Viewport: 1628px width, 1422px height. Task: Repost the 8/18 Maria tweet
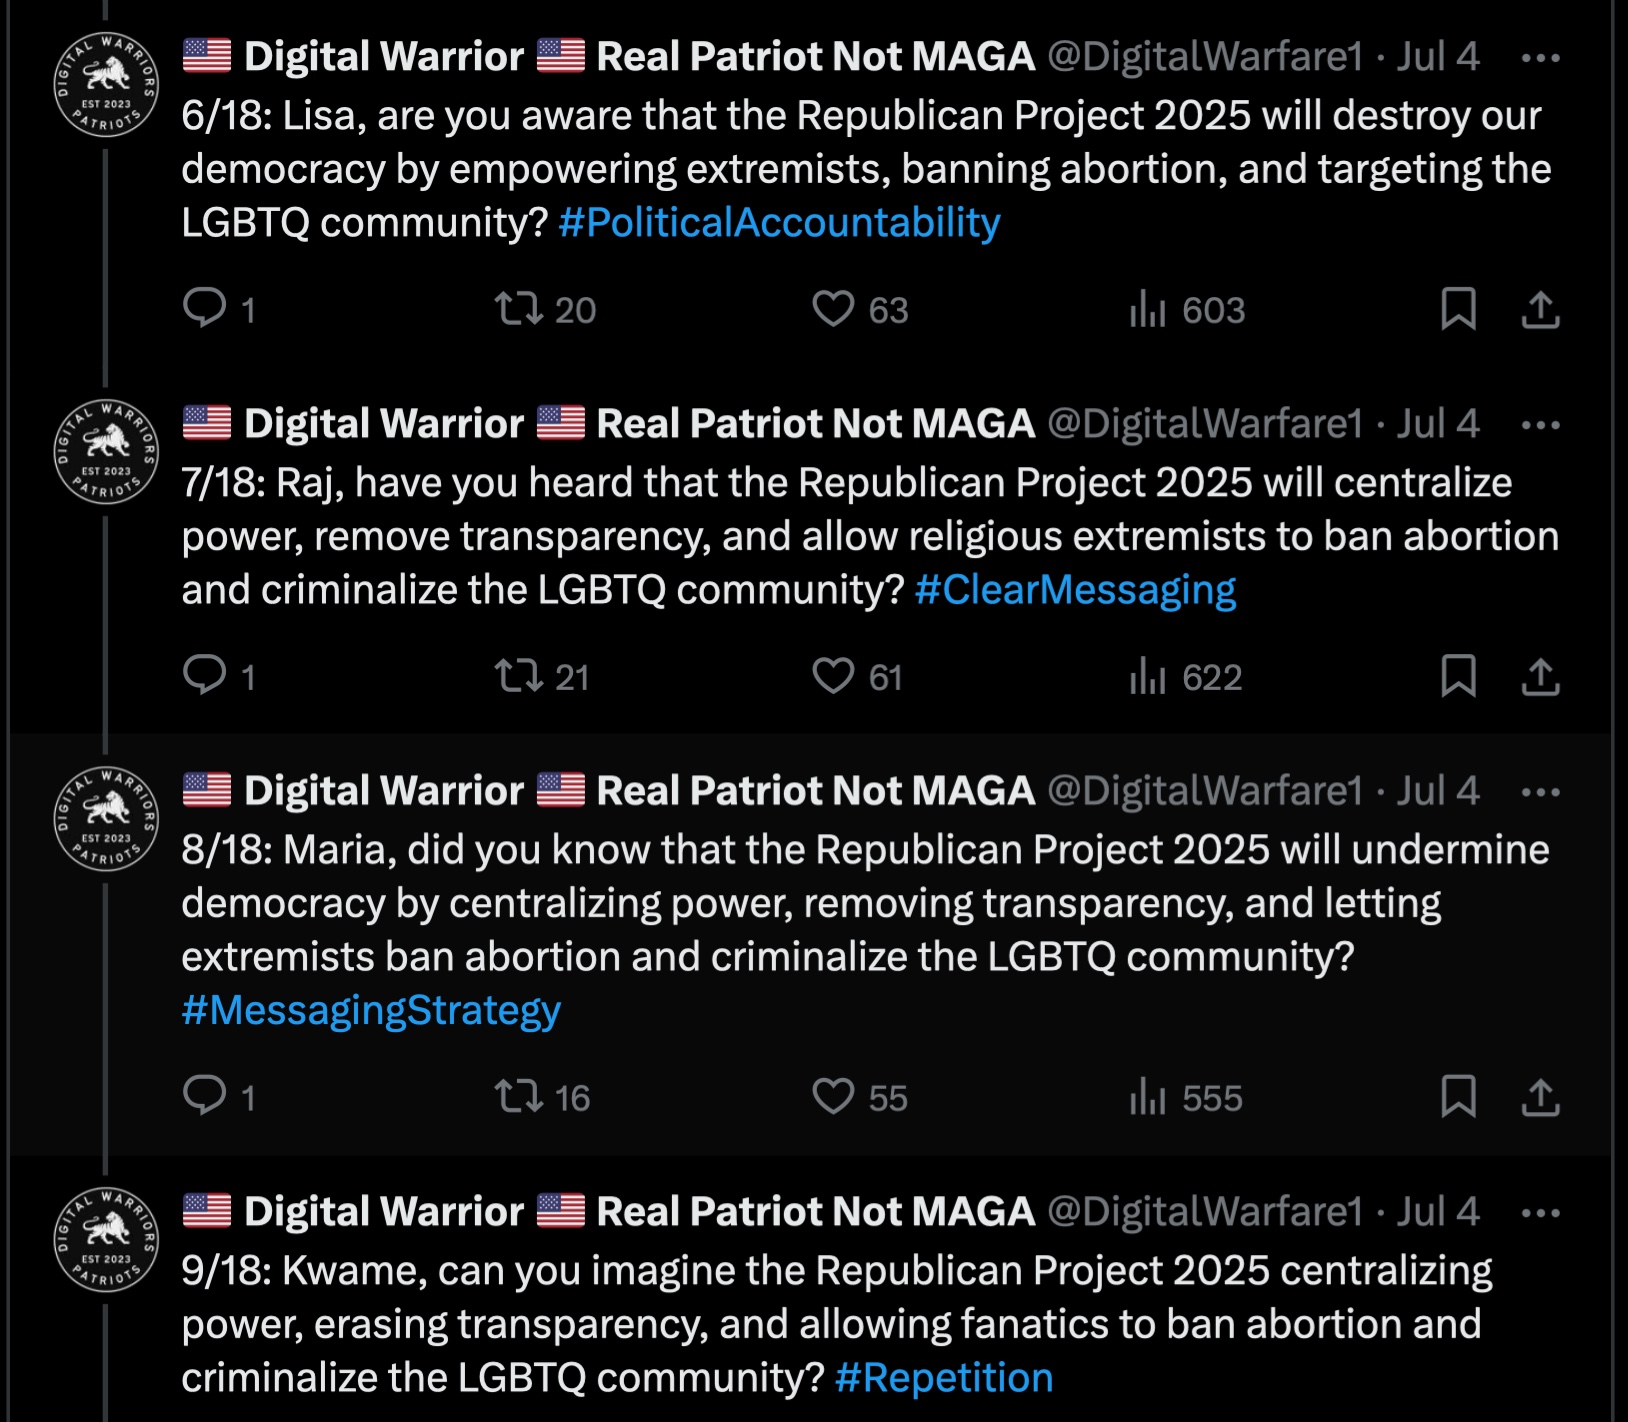pos(520,1097)
